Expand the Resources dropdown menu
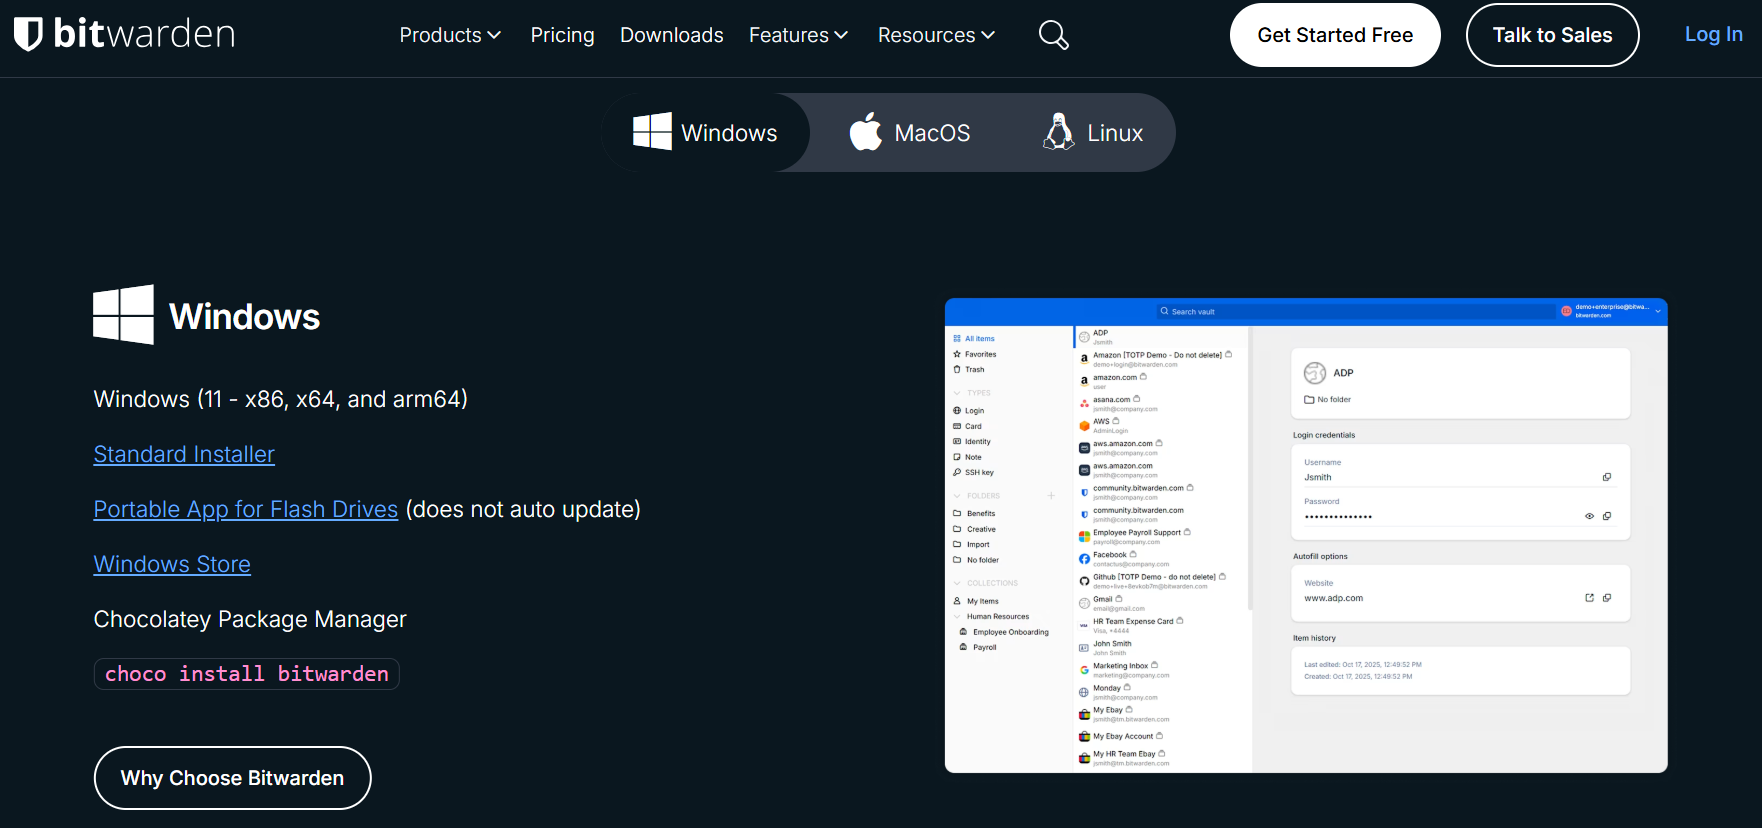This screenshot has width=1762, height=828. [x=936, y=35]
